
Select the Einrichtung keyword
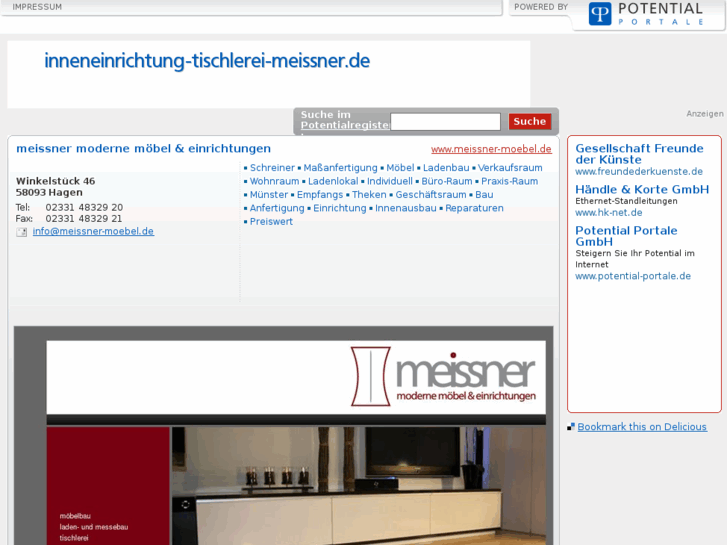pyautogui.click(x=340, y=208)
